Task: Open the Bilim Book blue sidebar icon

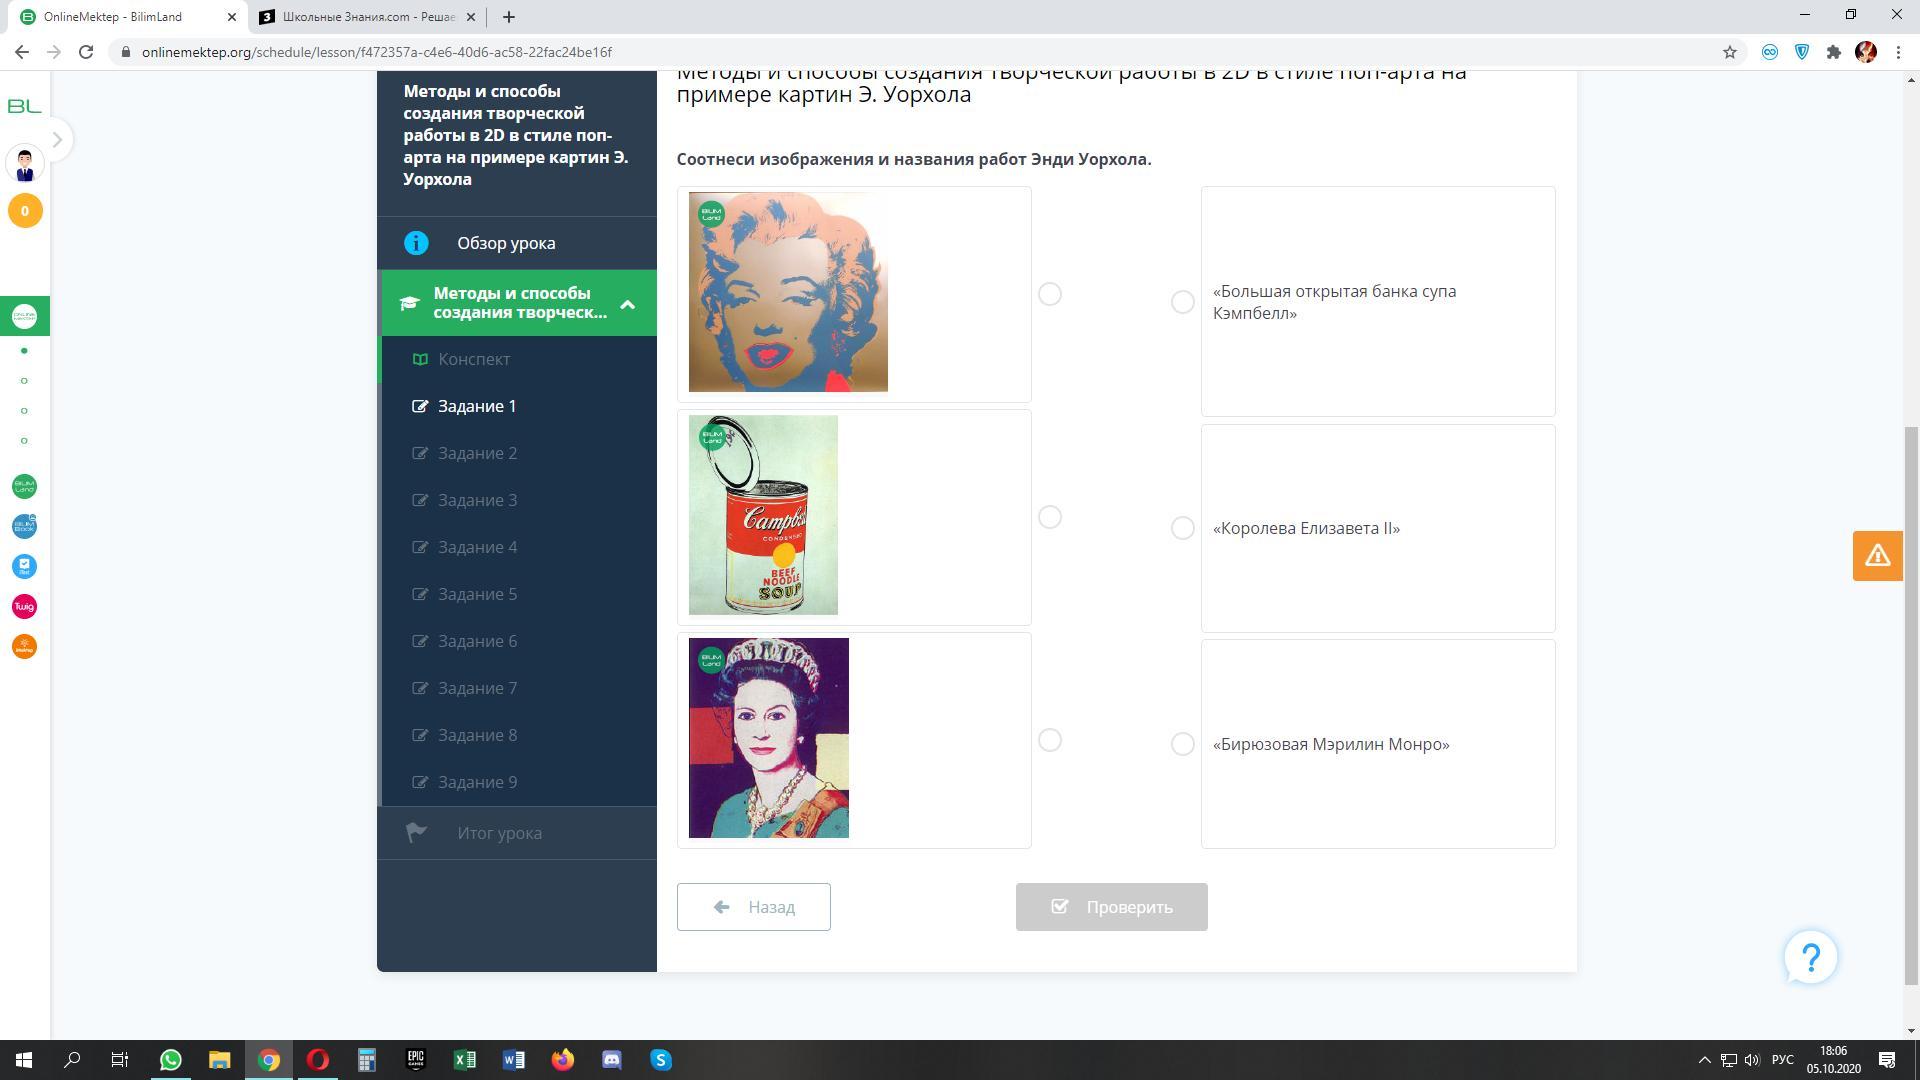Action: click(25, 526)
